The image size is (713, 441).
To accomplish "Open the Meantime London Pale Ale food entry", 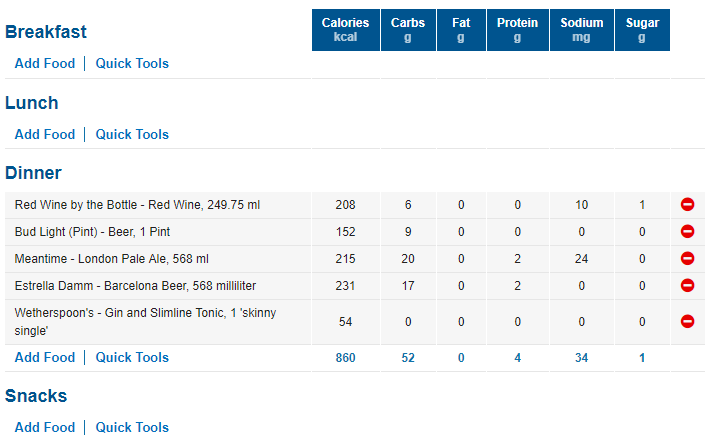I will [111, 259].
